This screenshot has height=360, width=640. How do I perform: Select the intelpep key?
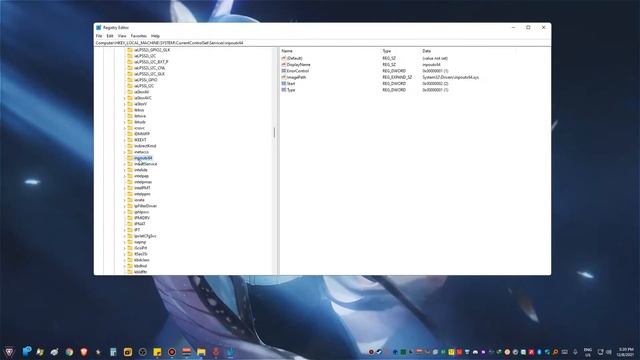(141, 176)
